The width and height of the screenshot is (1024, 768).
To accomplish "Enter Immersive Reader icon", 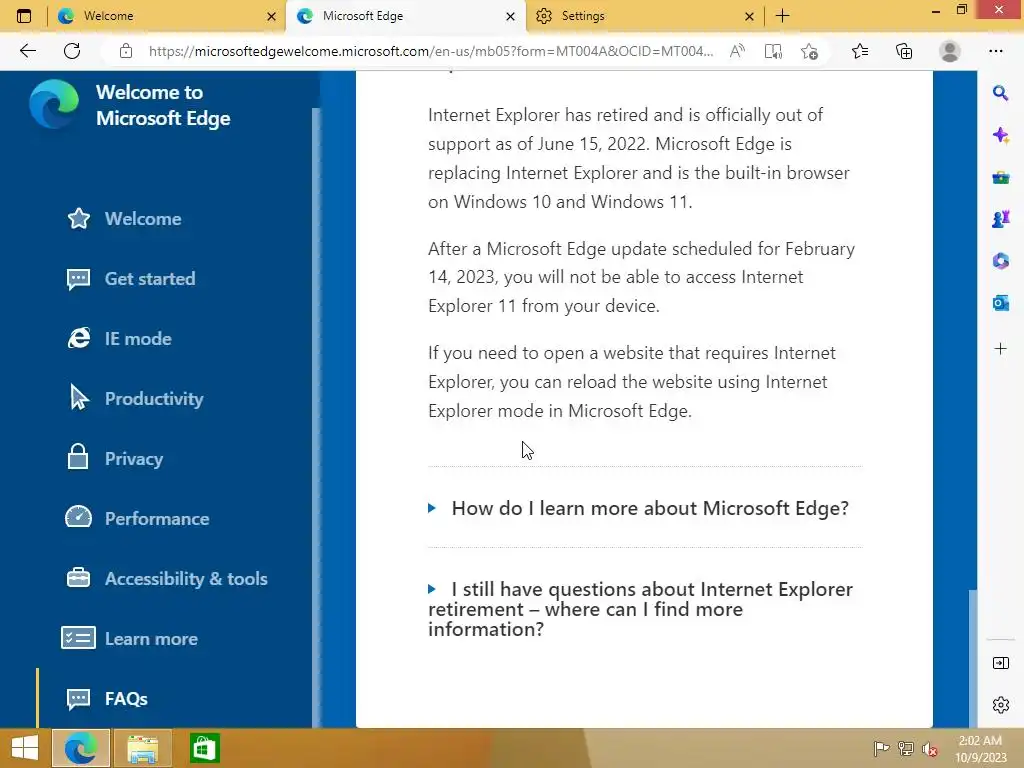I will pos(773,51).
